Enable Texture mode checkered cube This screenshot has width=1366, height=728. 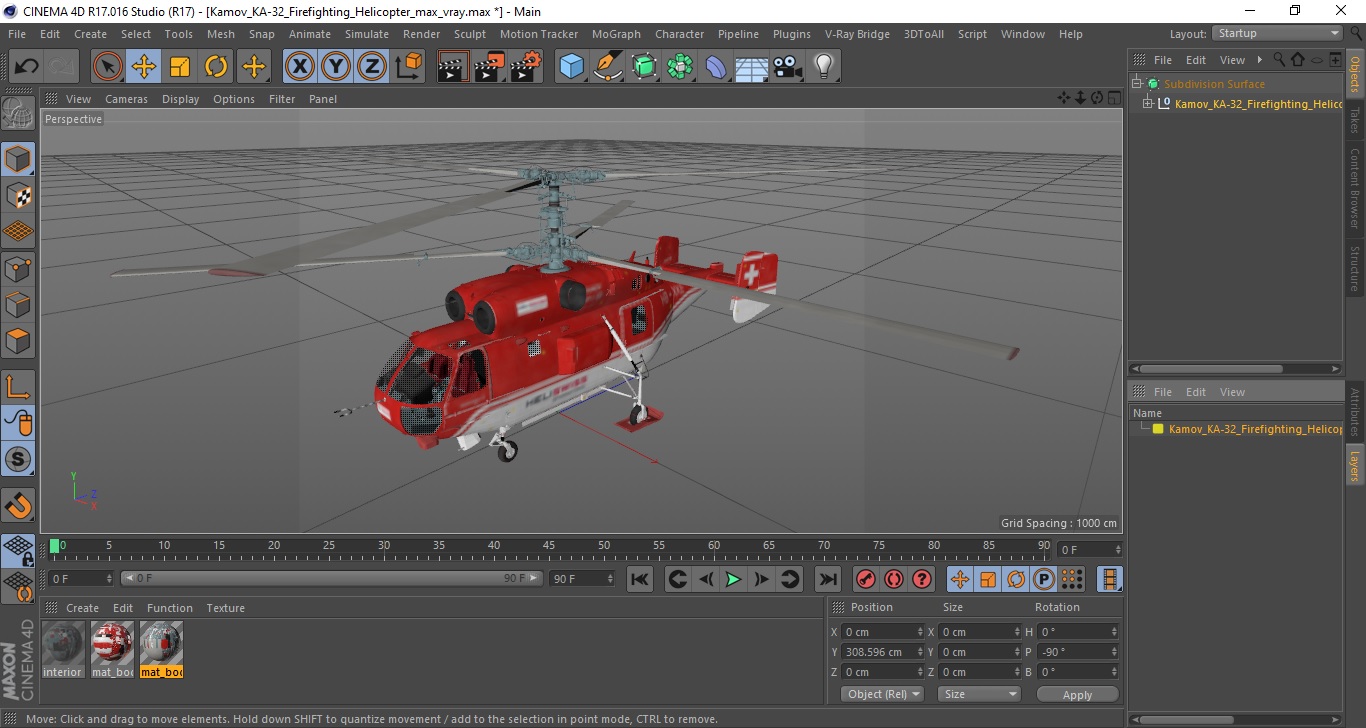tap(18, 195)
